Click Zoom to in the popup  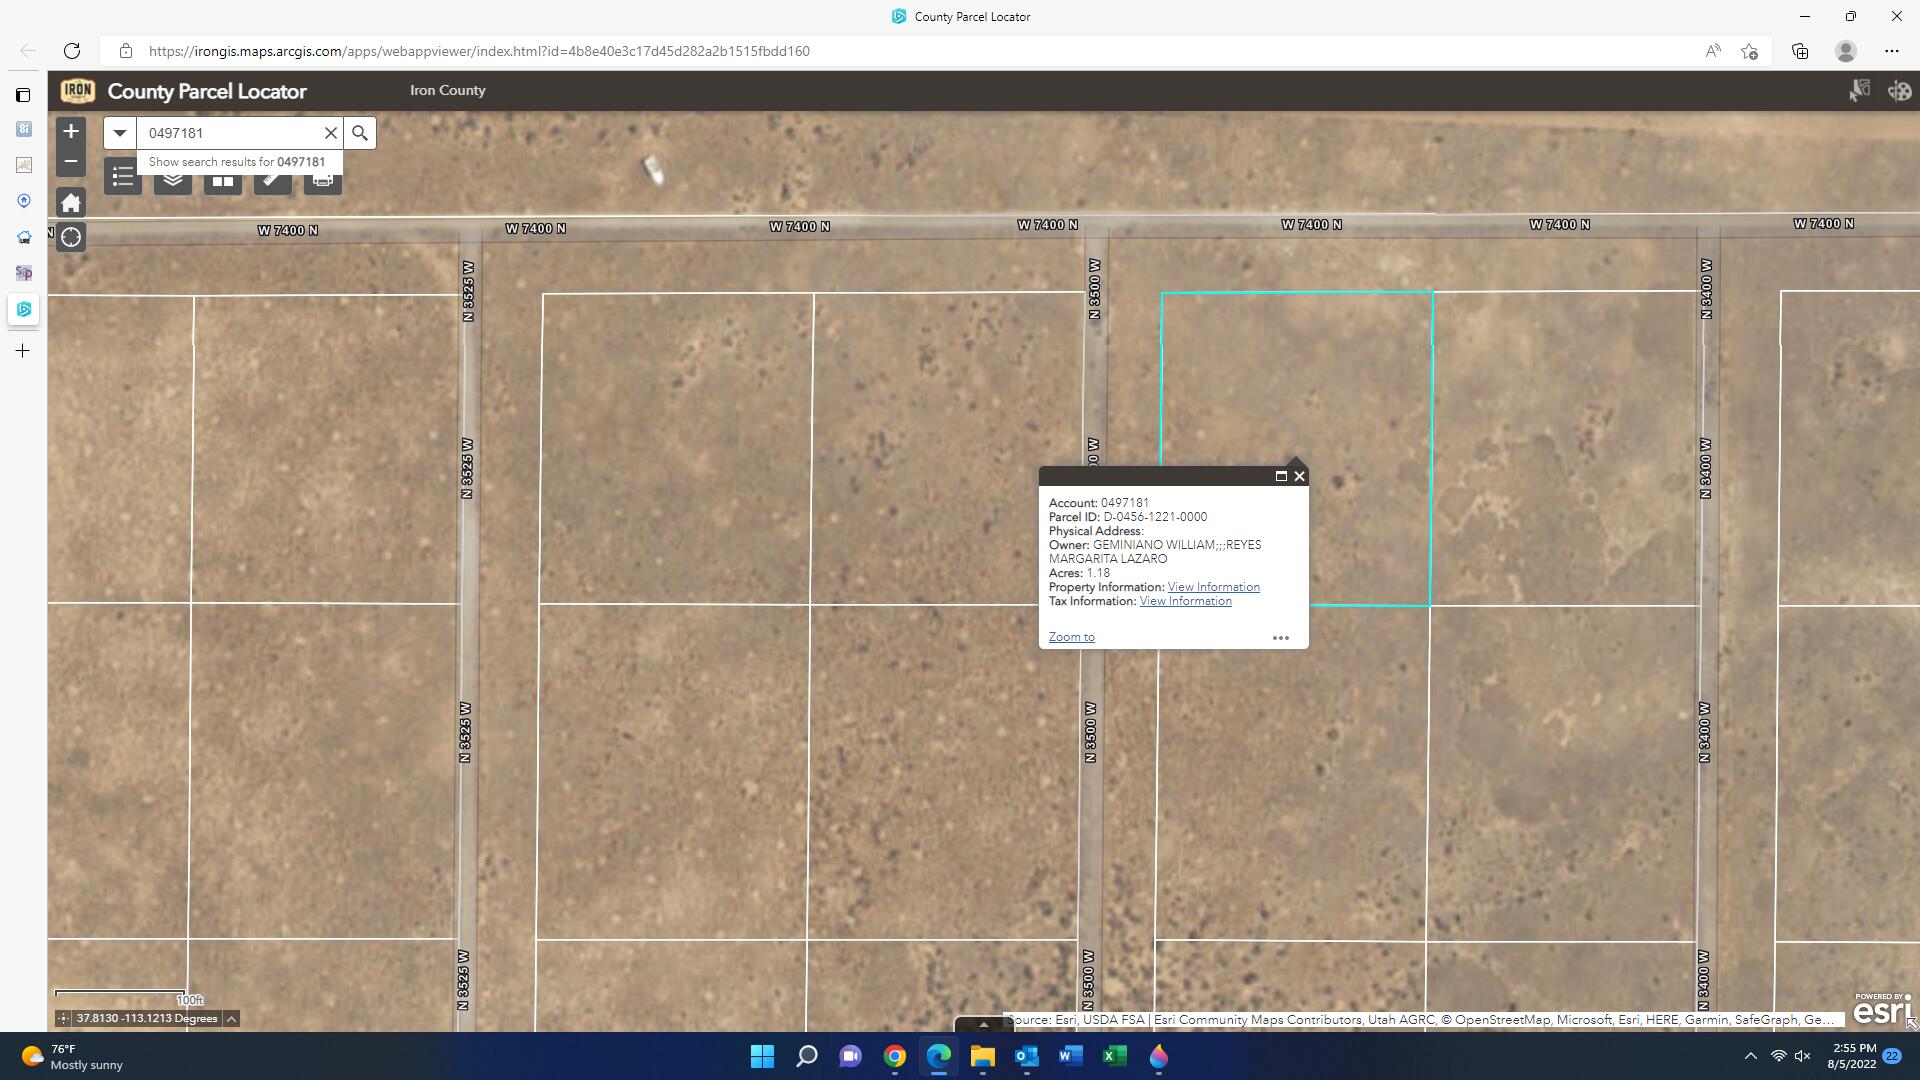coord(1071,636)
